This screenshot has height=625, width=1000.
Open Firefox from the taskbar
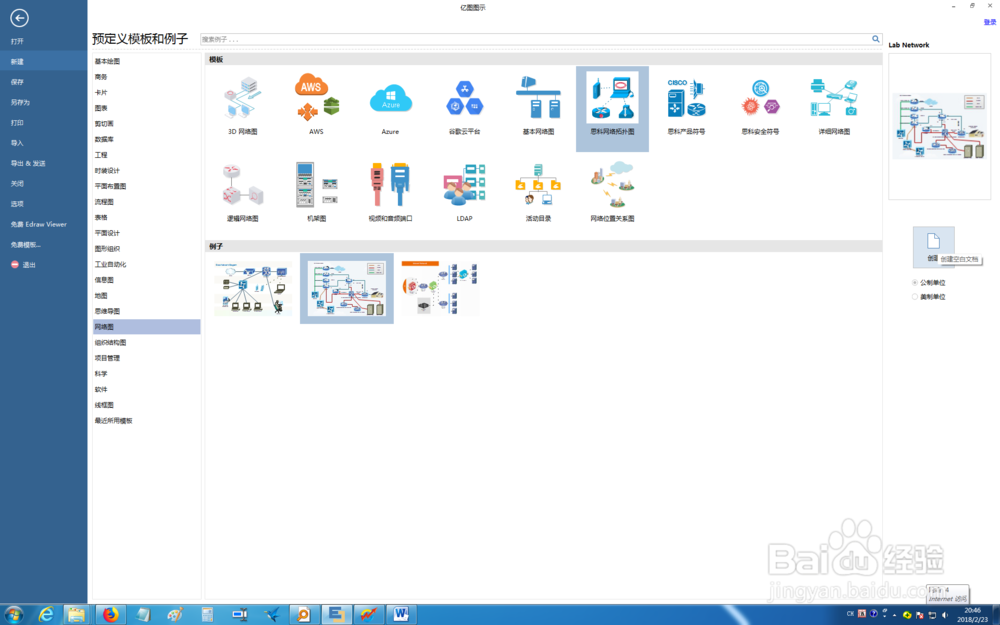(x=111, y=615)
